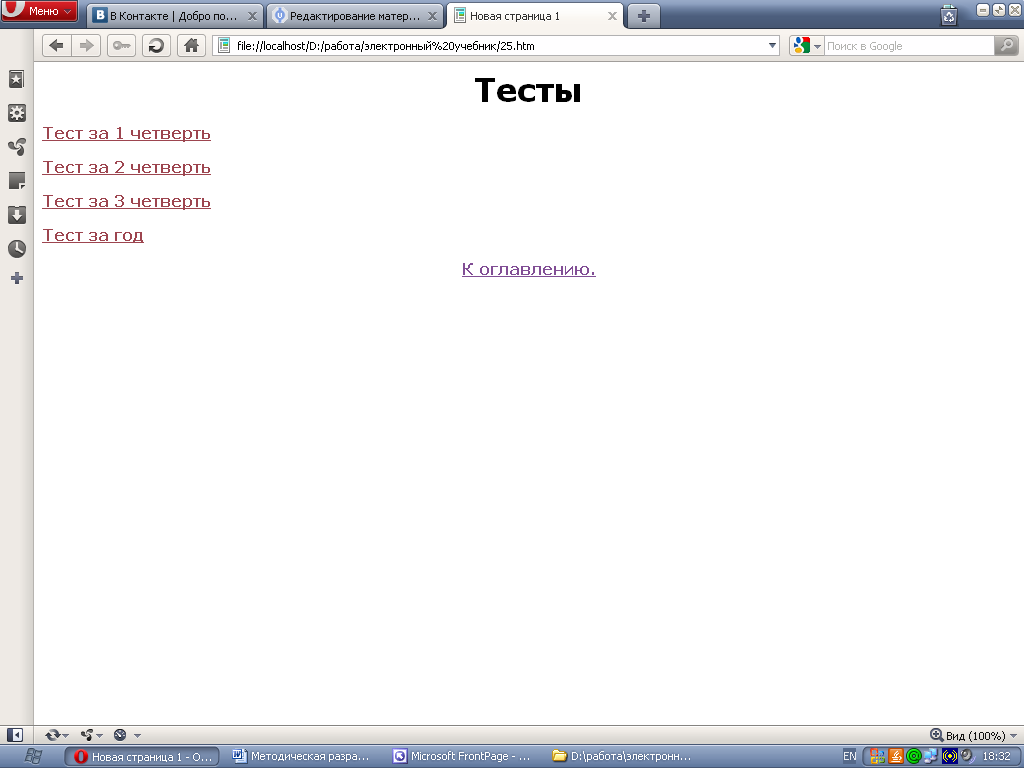Viewport: 1024px width, 768px height.
Task: Switch to D:\работа\электронн... folder window
Action: tap(622, 756)
